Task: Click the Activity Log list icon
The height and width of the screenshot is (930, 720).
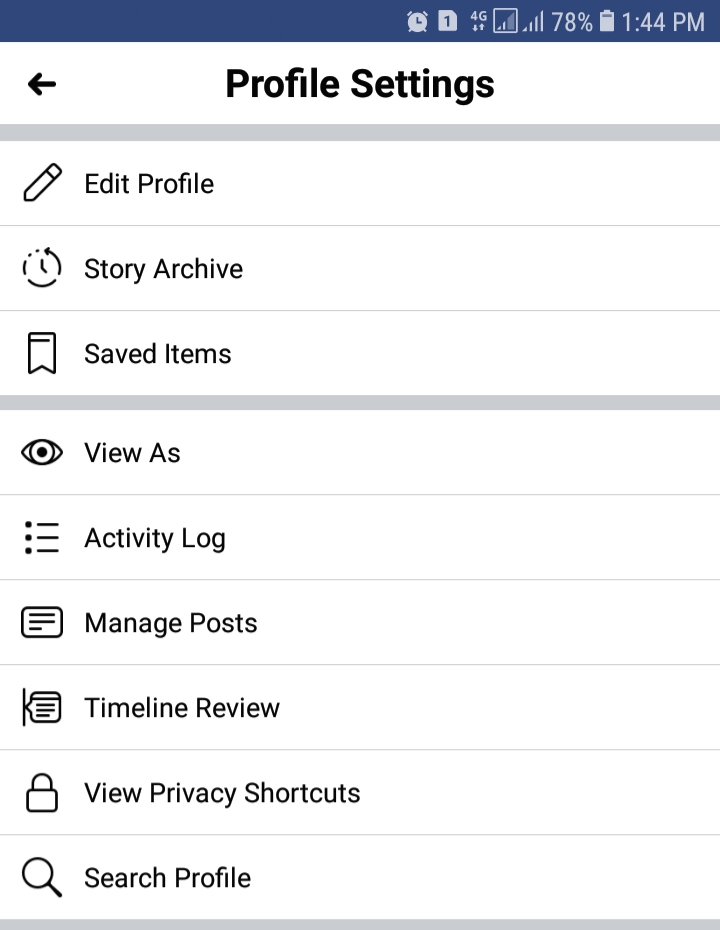Action: [x=42, y=538]
